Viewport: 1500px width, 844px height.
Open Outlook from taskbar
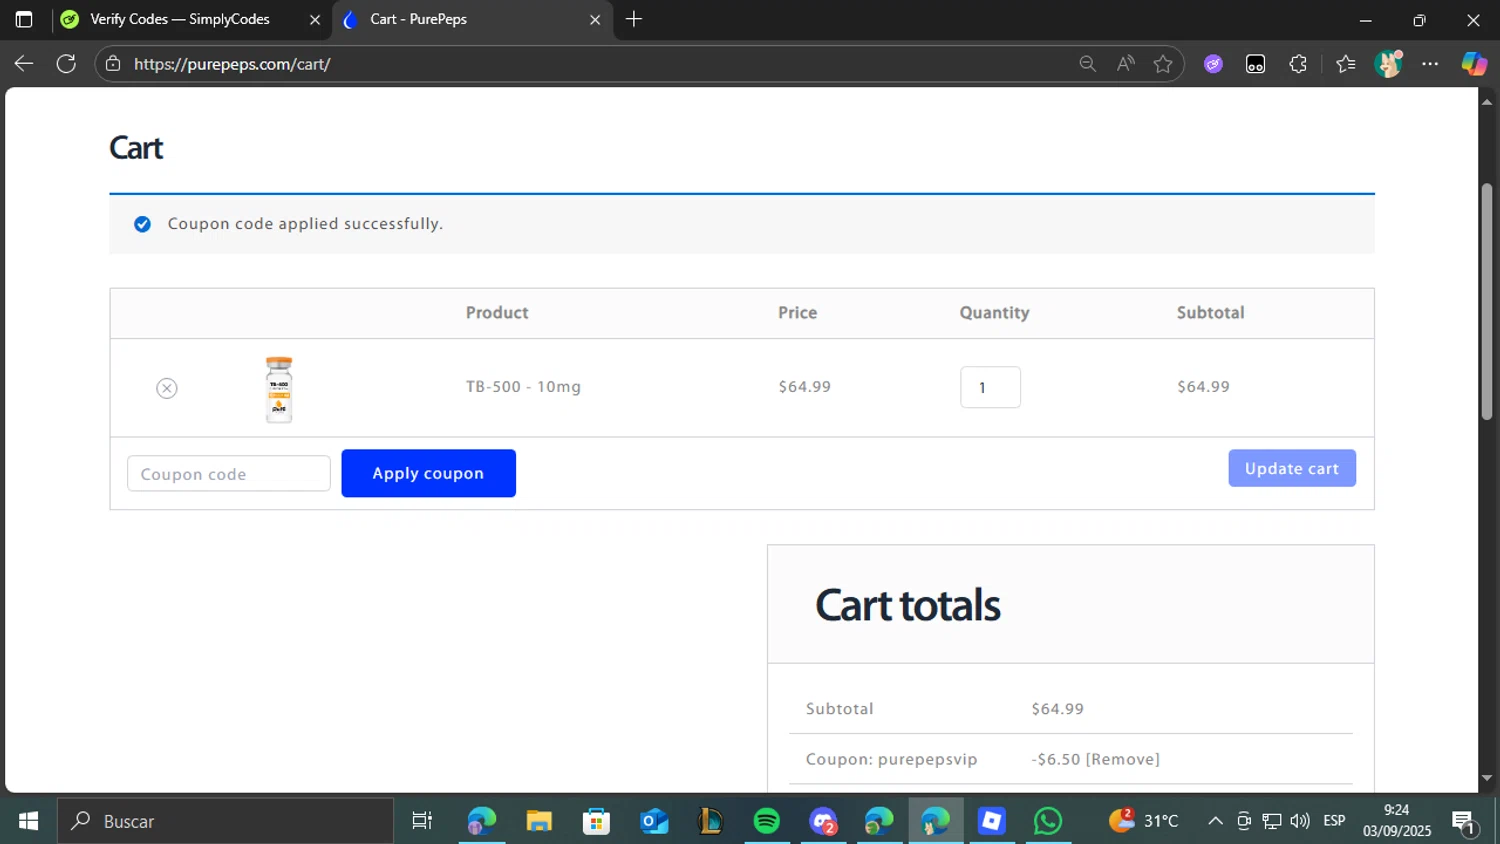pos(654,821)
